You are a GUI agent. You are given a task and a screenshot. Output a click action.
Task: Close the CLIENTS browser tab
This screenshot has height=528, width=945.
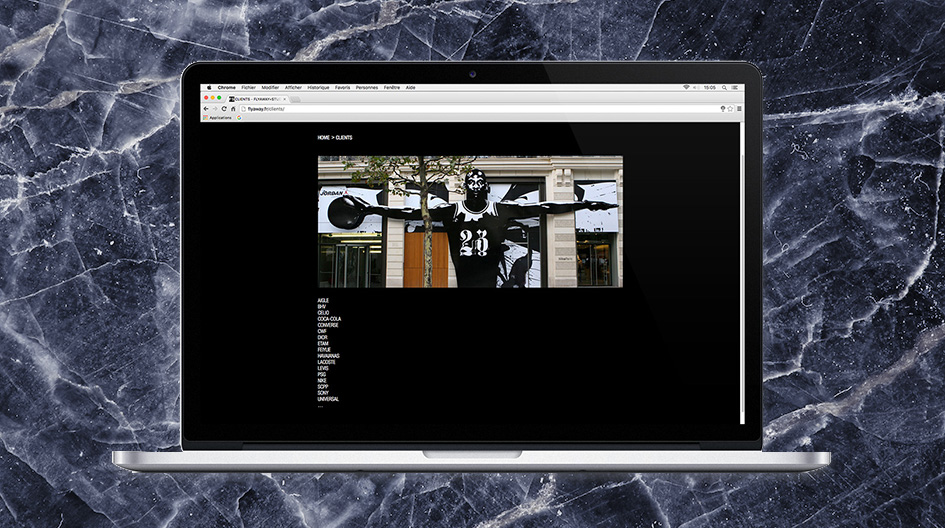285,99
